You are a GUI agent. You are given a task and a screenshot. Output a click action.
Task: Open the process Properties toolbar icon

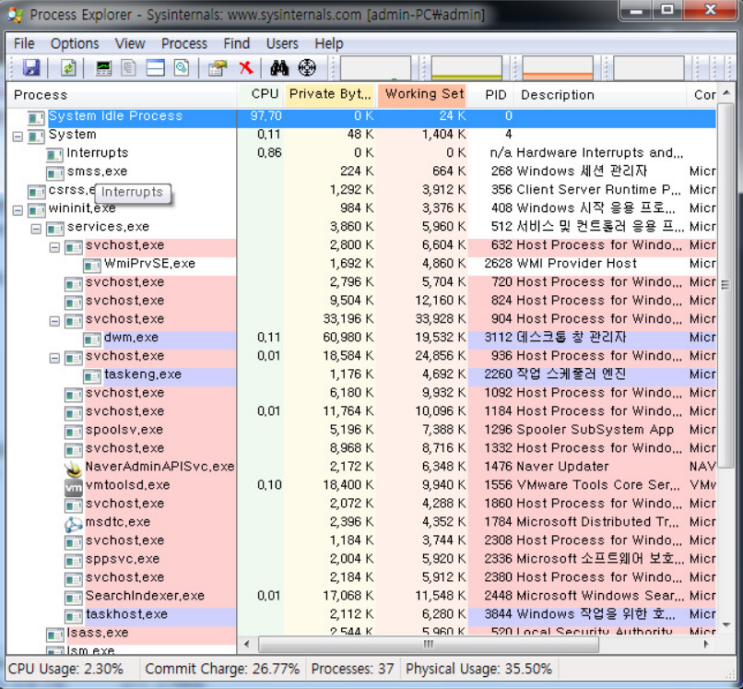[x=217, y=68]
